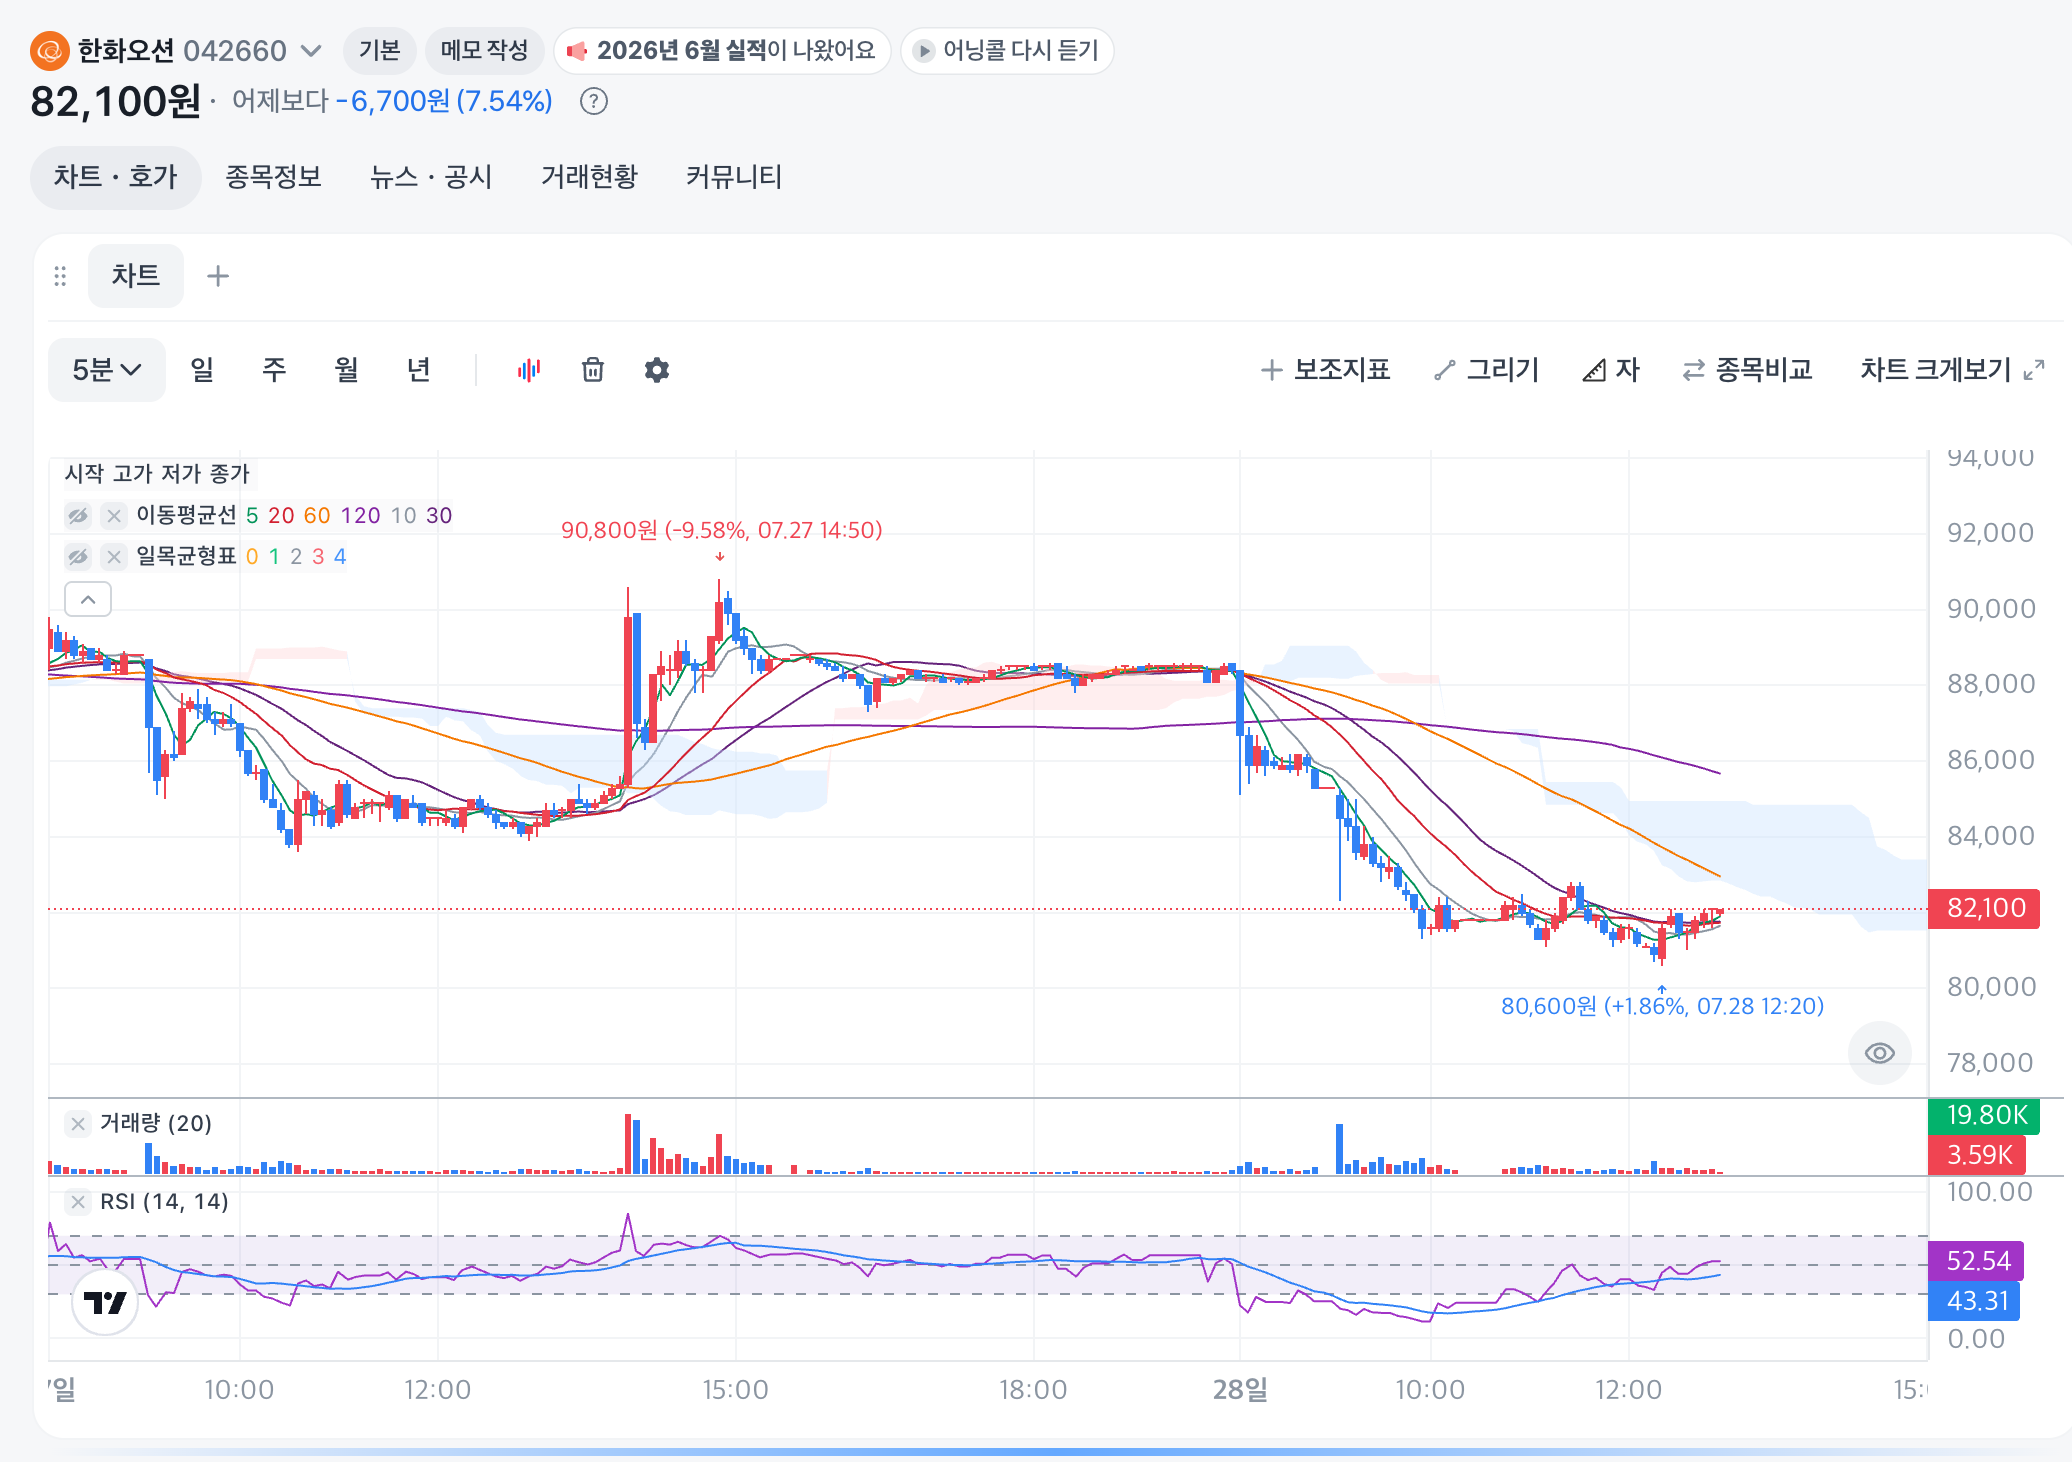The image size is (2072, 1462).
Task: Click the 82,100 current price label
Action: pyautogui.click(x=1984, y=909)
